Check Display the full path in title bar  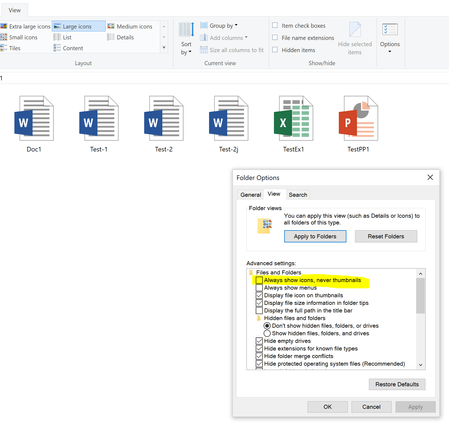point(259,311)
